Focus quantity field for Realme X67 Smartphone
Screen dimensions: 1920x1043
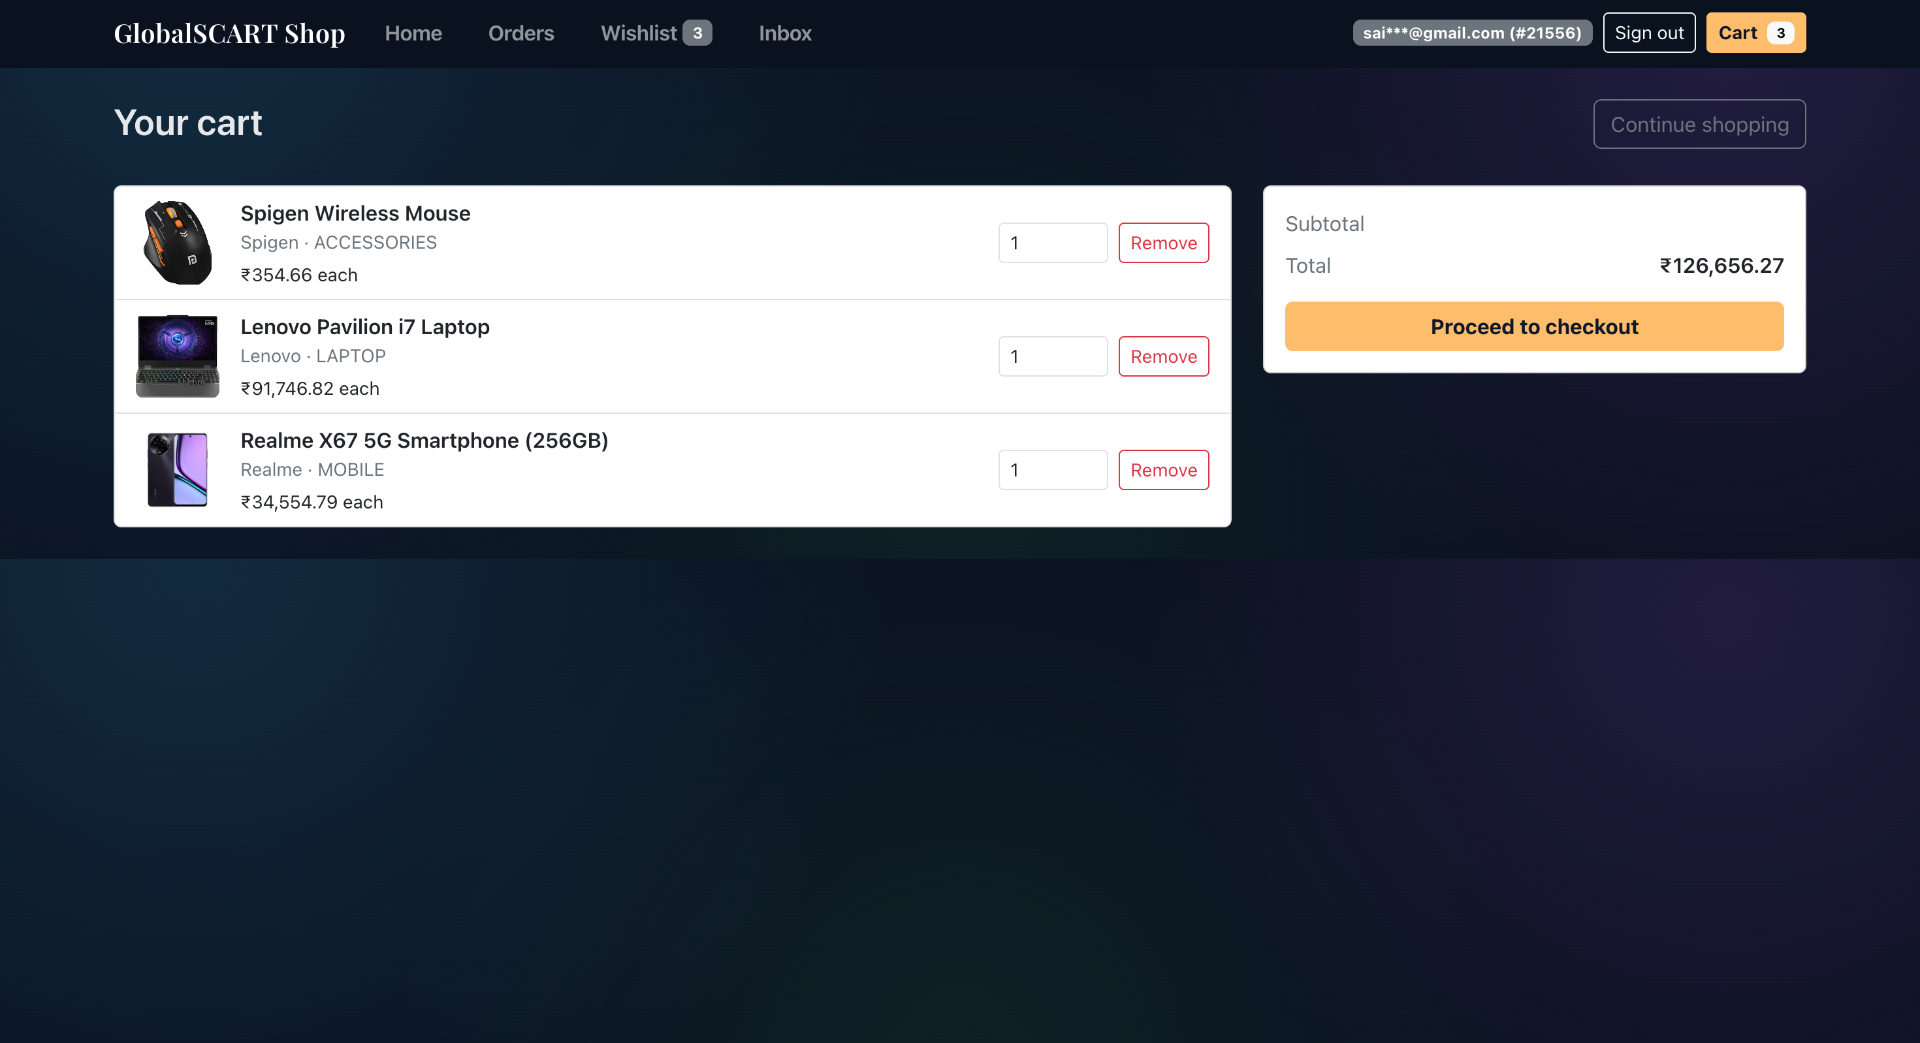coord(1053,470)
